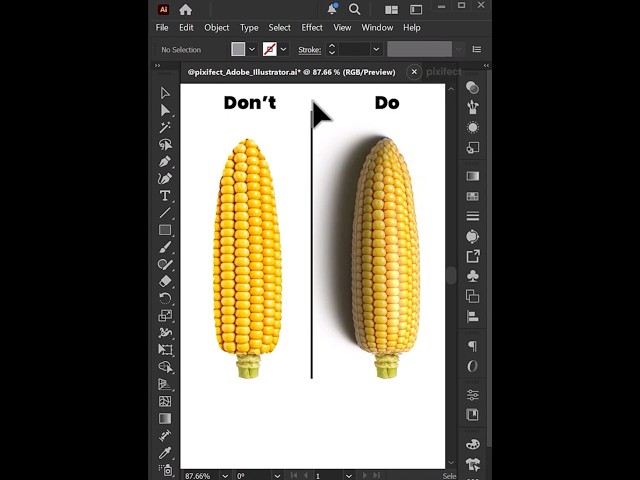640x480 pixels.
Task: Activate the Type tool
Action: [165, 196]
